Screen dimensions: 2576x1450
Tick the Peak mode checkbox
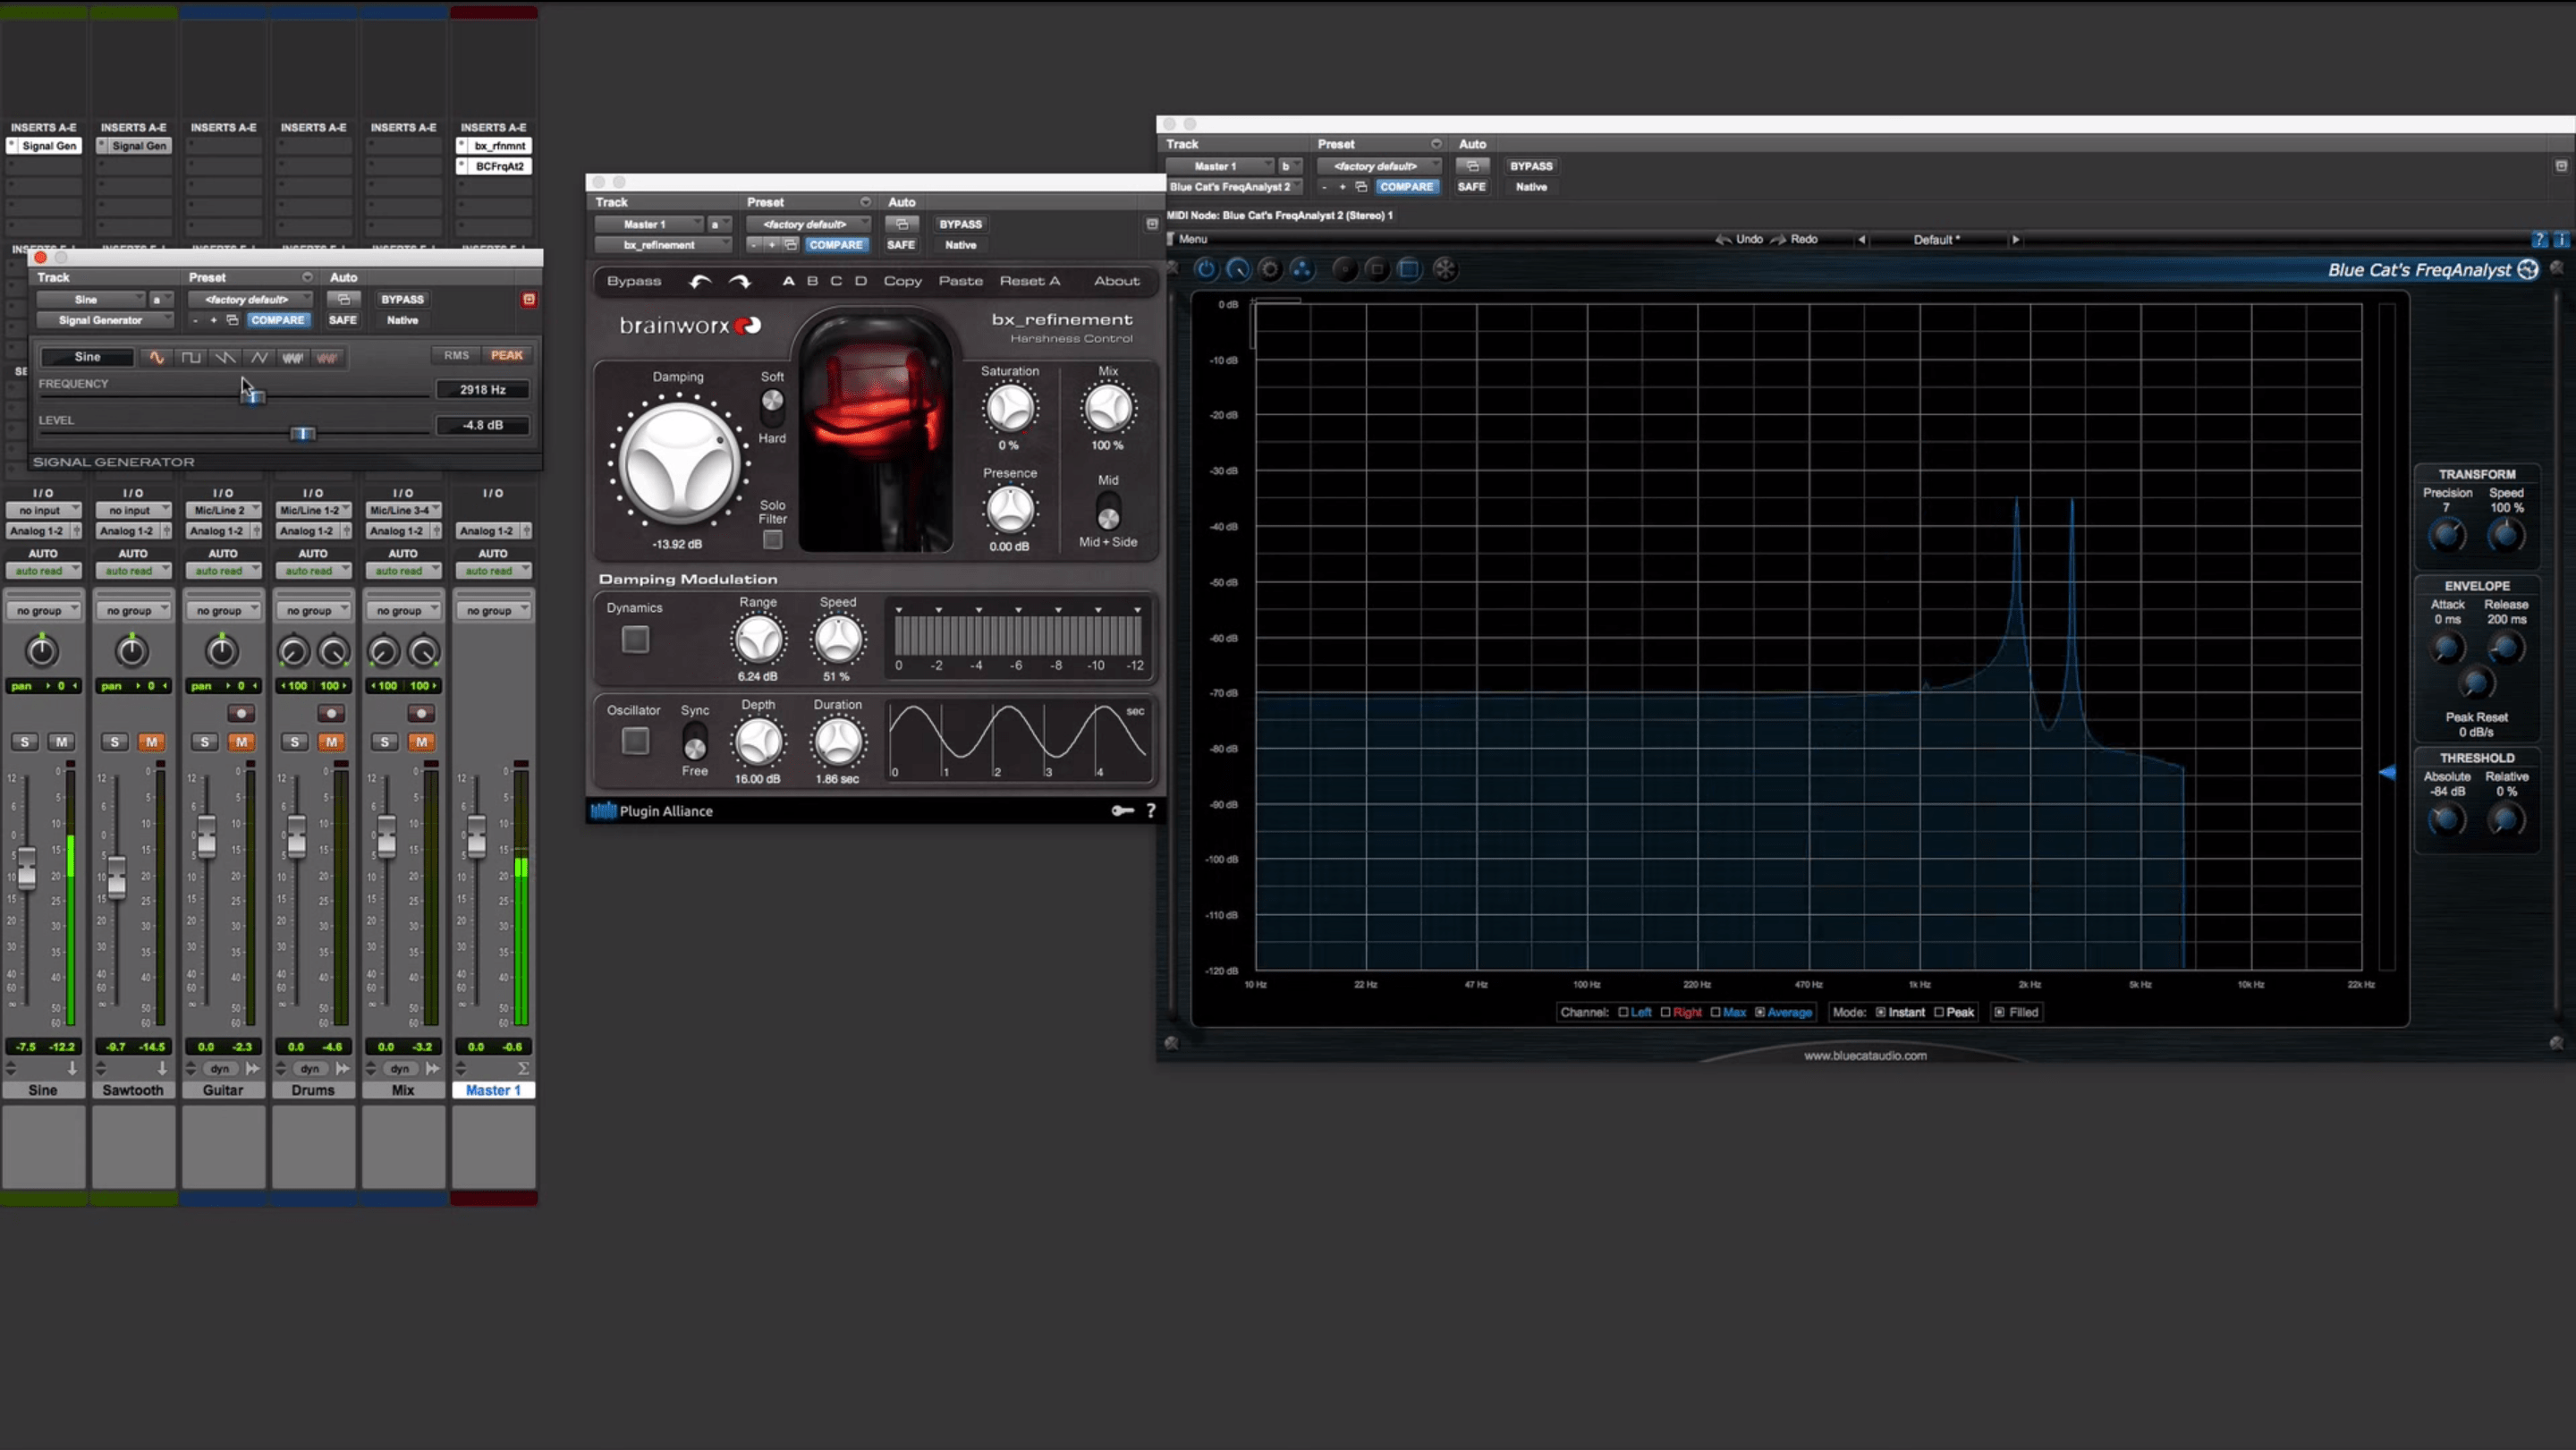tap(1939, 1012)
